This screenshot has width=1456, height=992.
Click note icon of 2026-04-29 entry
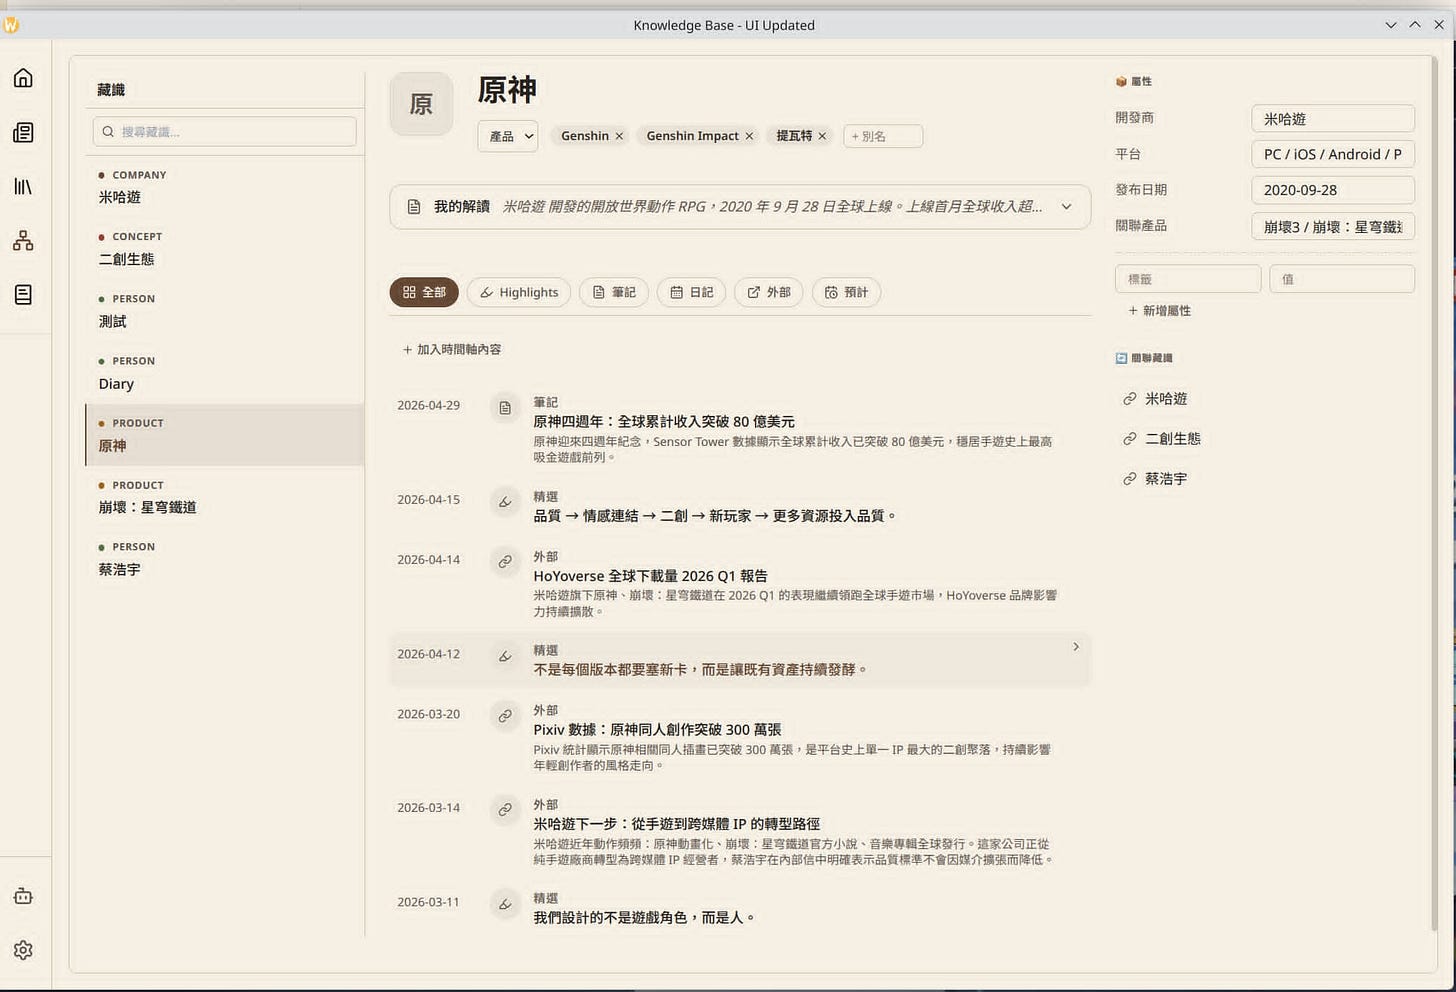(x=505, y=408)
